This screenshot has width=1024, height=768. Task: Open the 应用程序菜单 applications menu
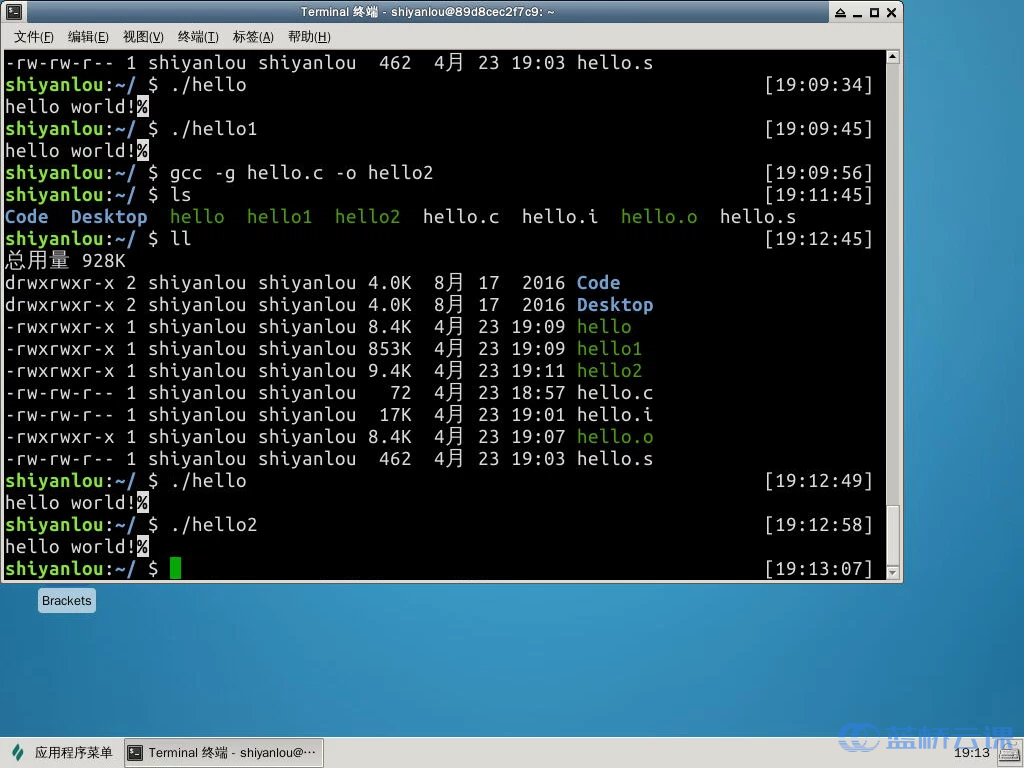(62, 753)
